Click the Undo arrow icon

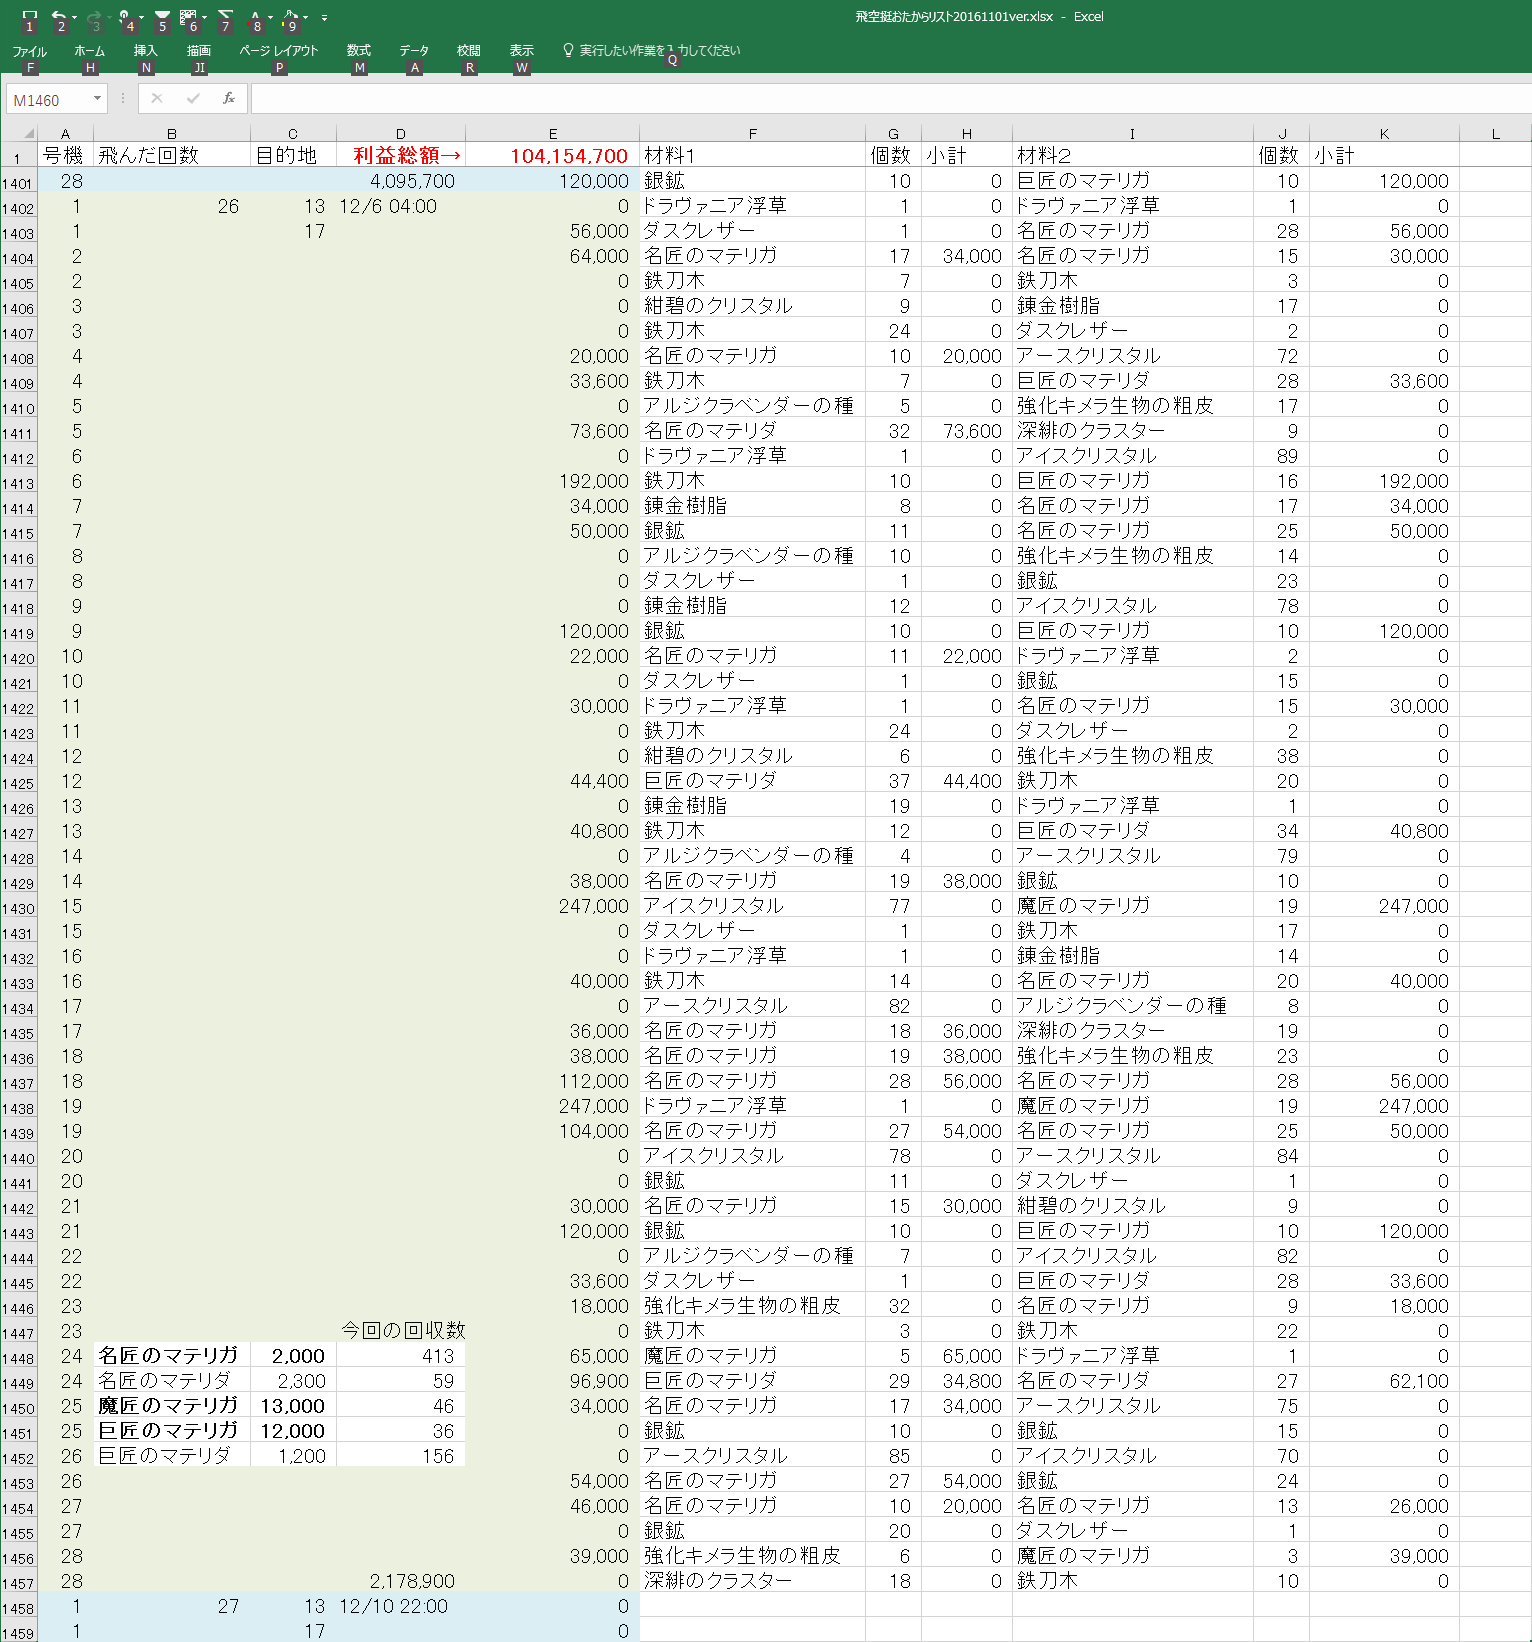pos(58,17)
